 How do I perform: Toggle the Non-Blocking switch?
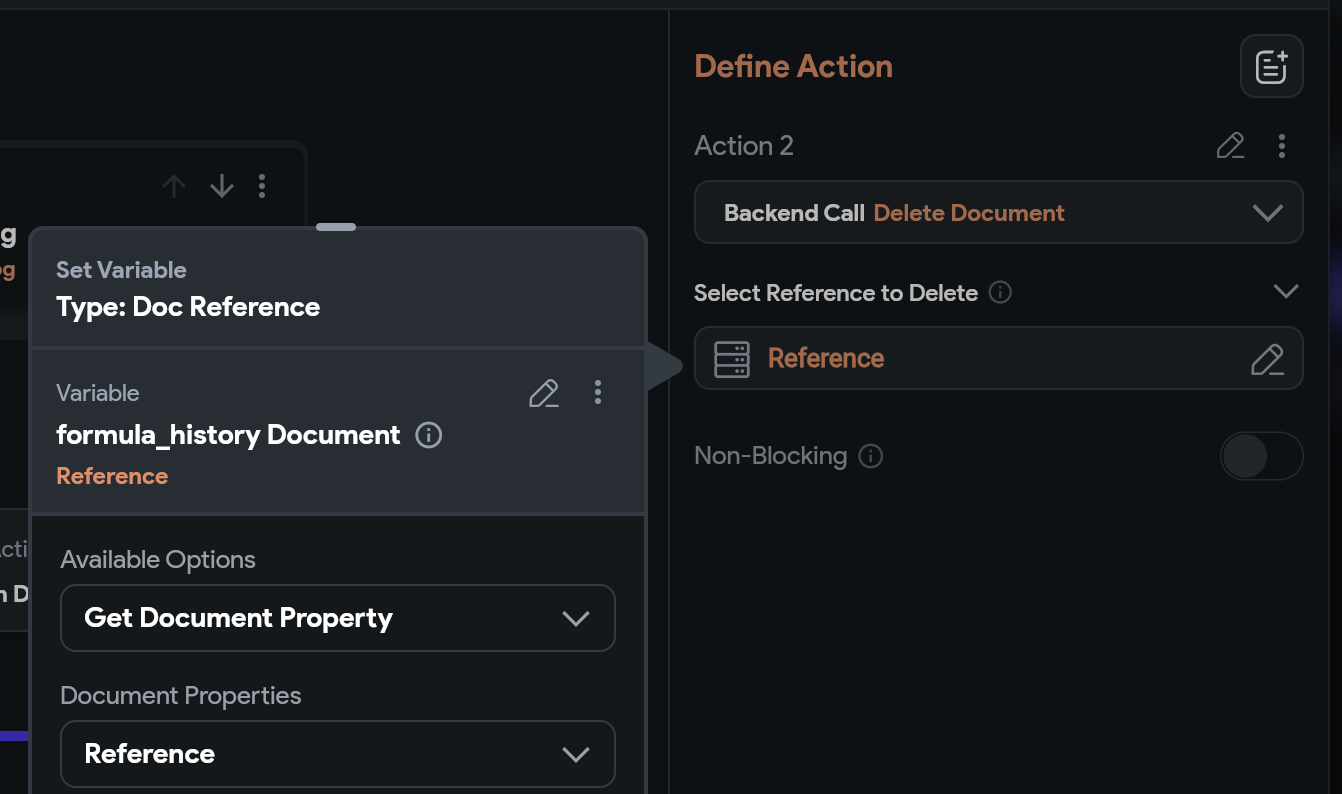pos(1261,457)
